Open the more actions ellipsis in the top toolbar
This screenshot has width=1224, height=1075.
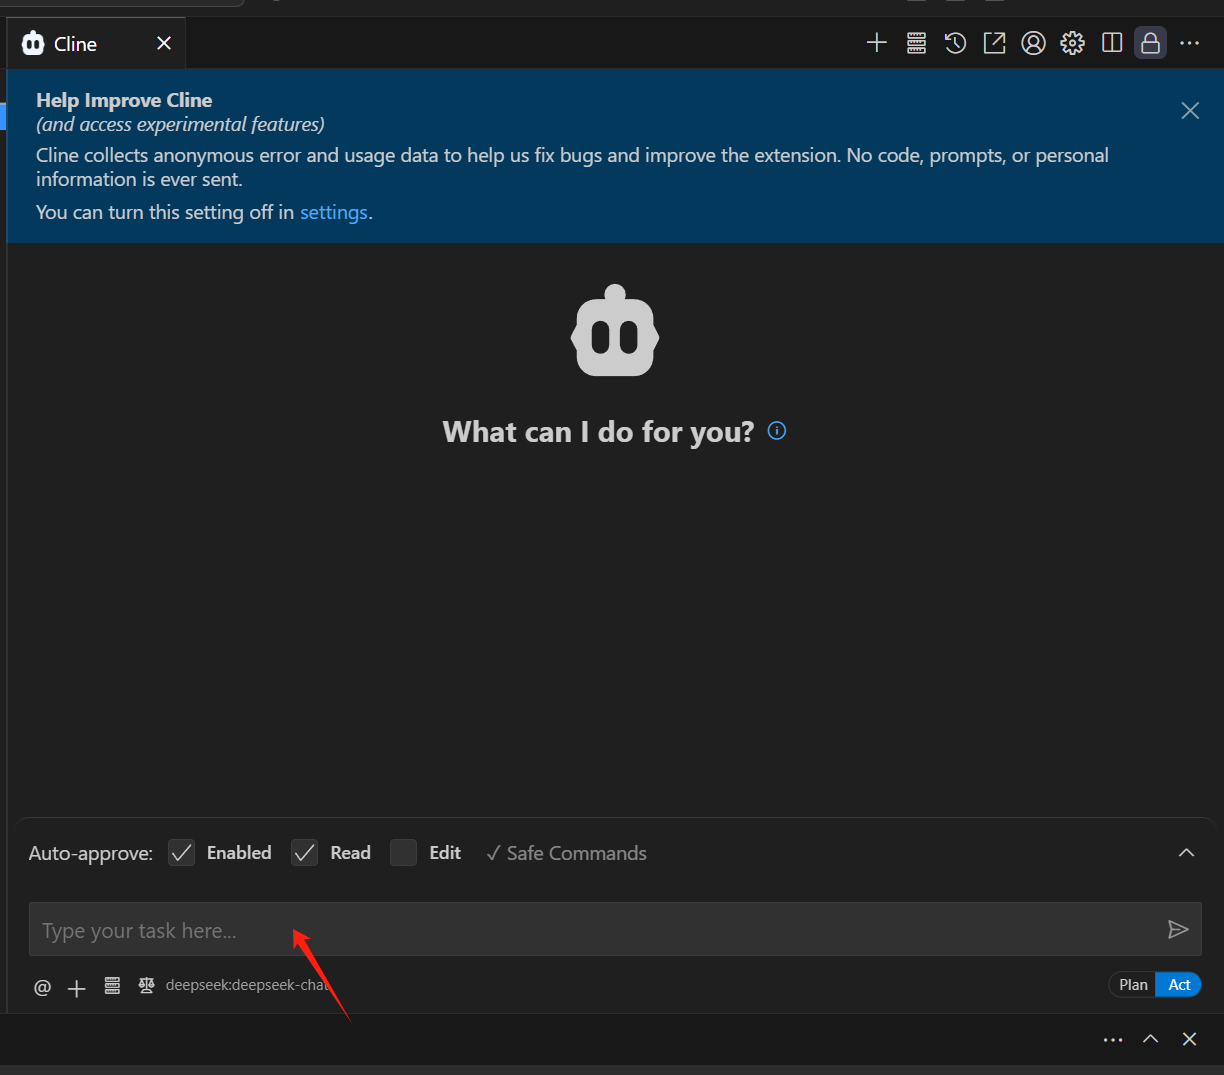(x=1189, y=43)
